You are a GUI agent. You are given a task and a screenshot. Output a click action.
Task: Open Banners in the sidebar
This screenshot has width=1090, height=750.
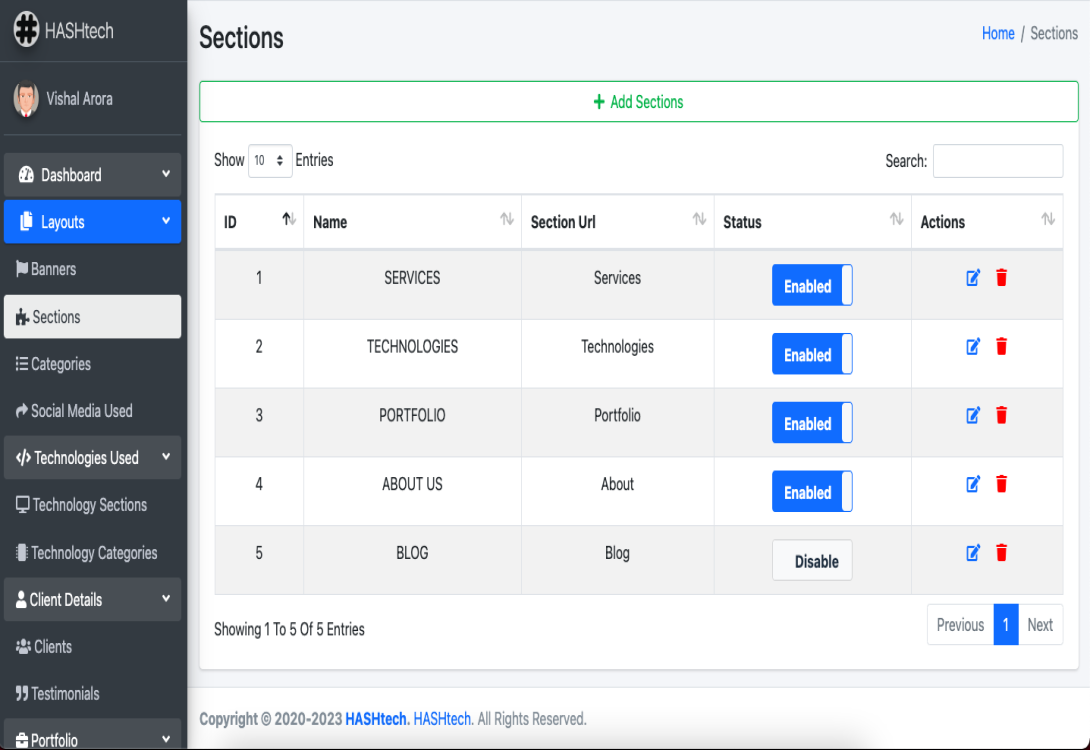pyautogui.click(x=54, y=269)
